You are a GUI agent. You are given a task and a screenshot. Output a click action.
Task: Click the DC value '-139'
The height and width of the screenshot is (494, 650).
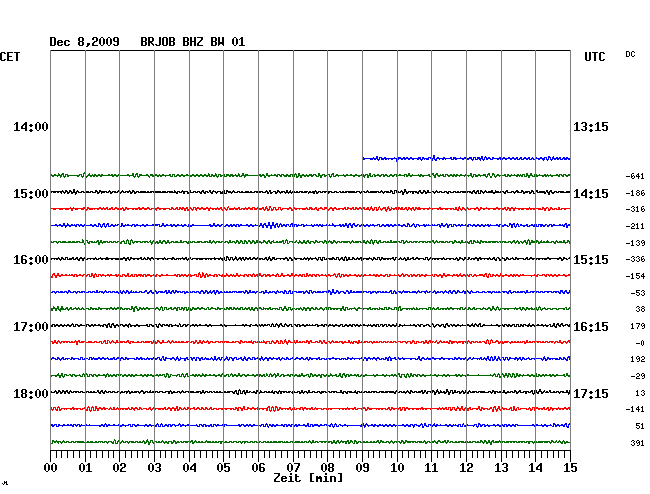(x=635, y=243)
